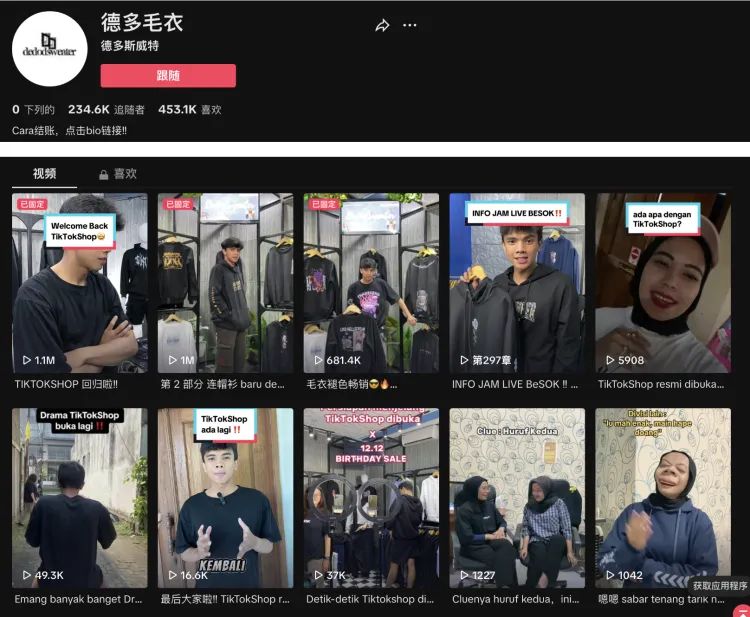
Task: Open the 'Welcome Back TikTokShop' video
Action: 80,283
